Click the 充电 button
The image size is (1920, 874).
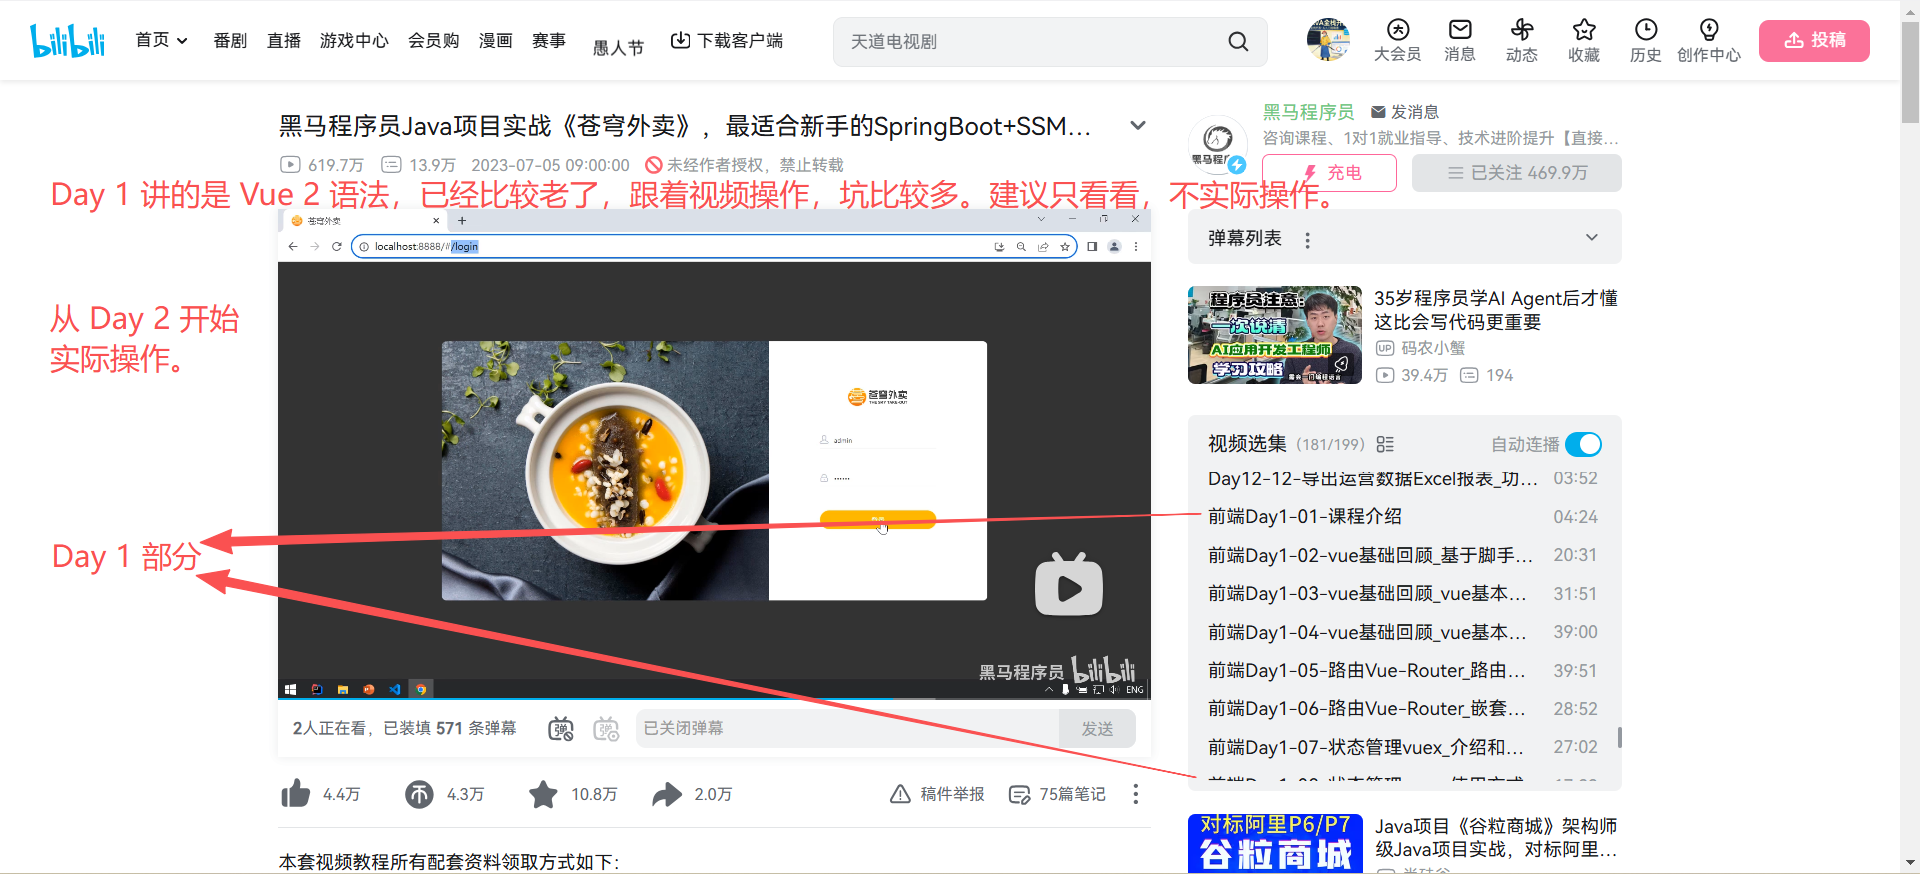(1329, 173)
